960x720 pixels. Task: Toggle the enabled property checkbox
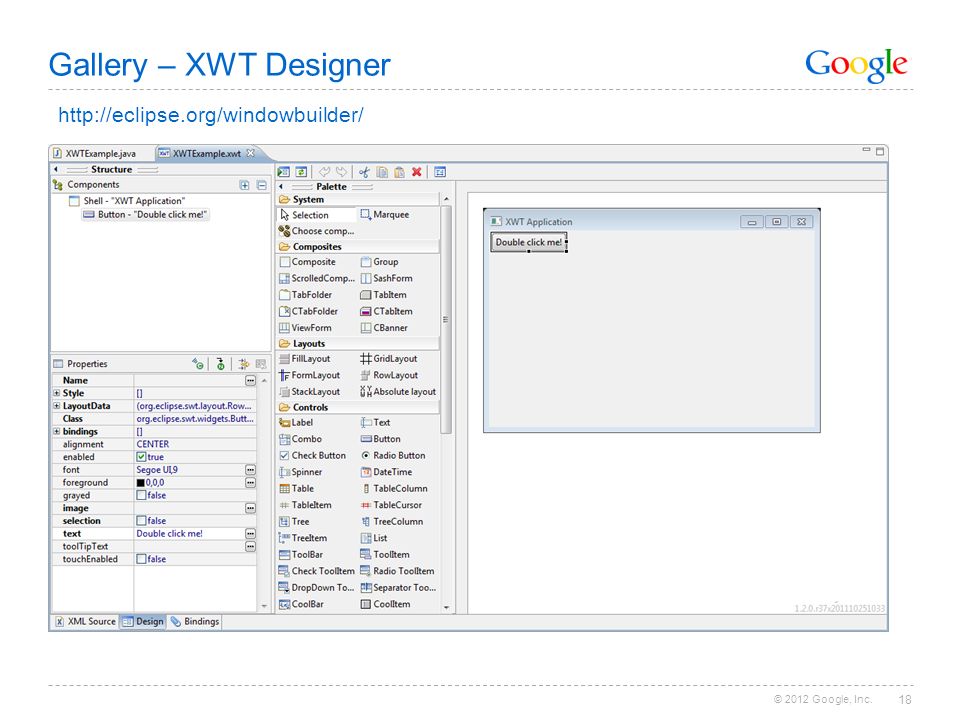pos(141,457)
